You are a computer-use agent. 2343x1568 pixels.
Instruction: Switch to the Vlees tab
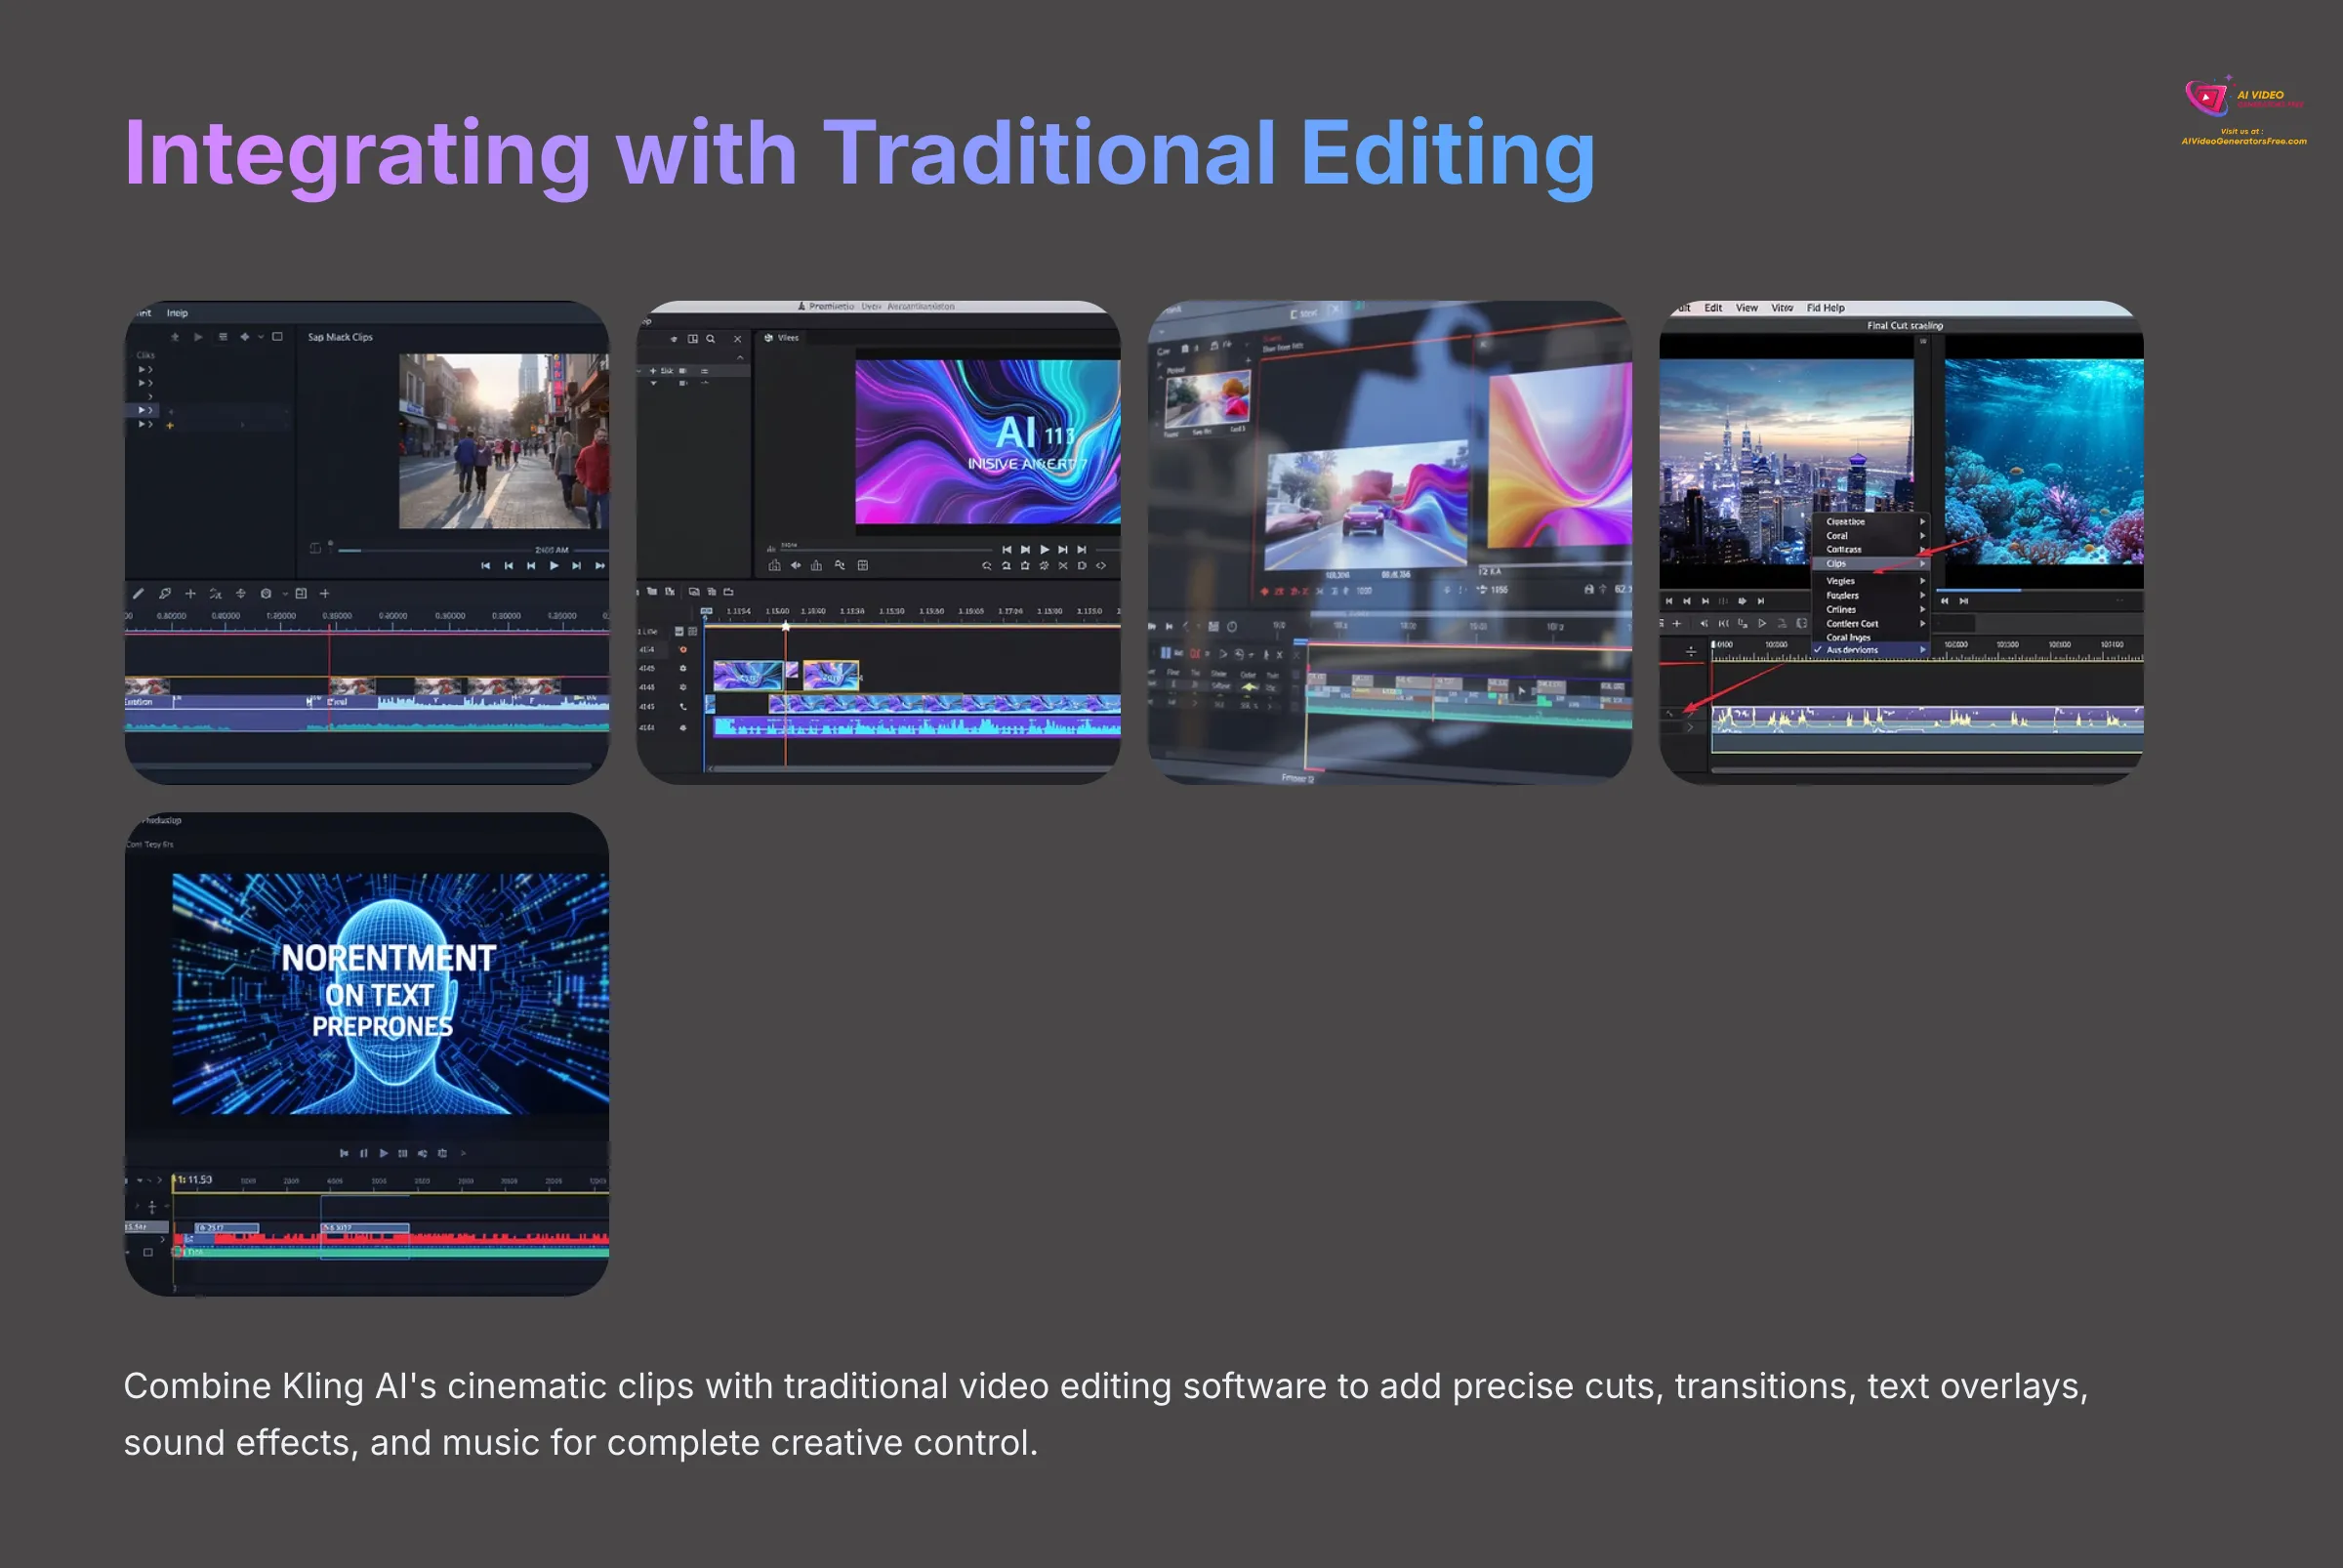[782, 338]
